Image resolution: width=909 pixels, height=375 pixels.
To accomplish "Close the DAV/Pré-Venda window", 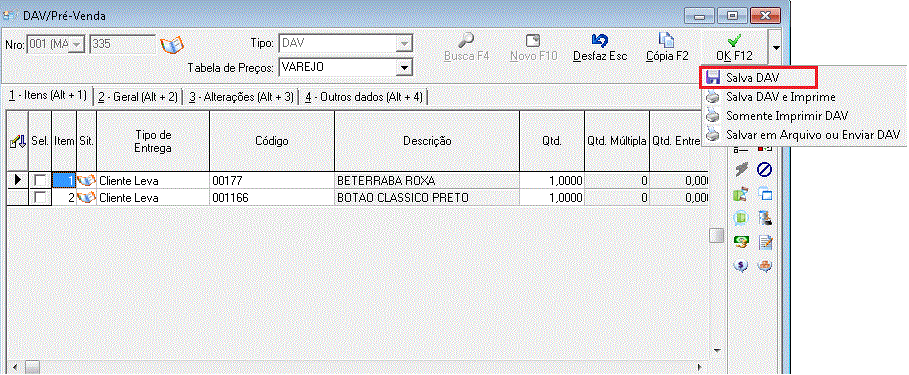I will tap(765, 15).
